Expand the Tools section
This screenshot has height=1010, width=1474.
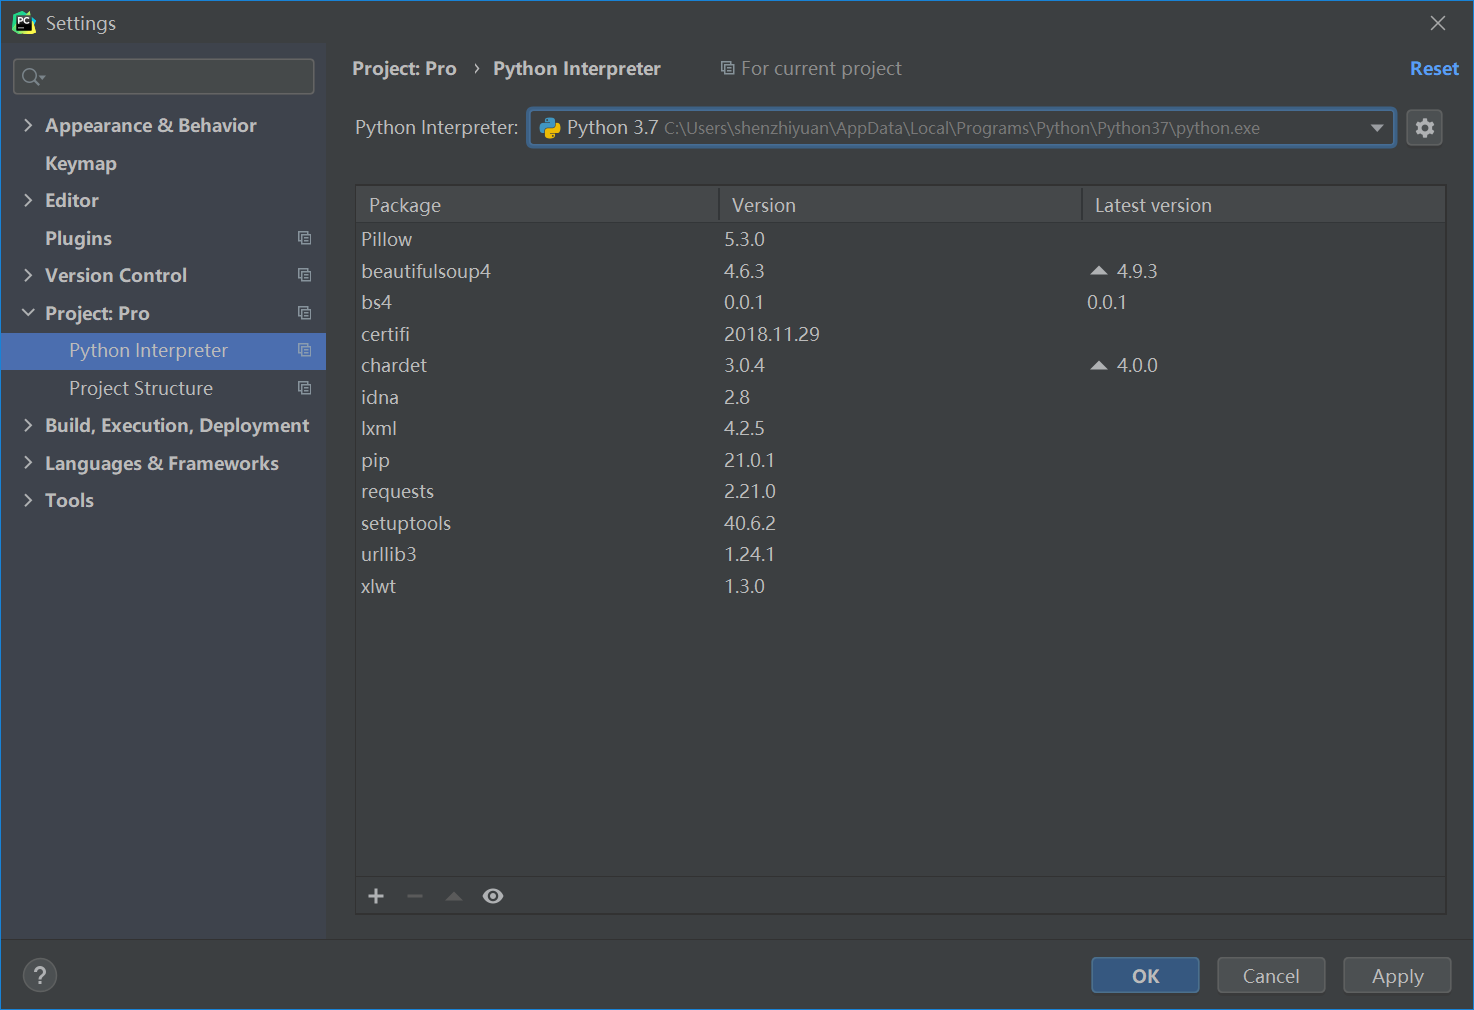(x=28, y=500)
